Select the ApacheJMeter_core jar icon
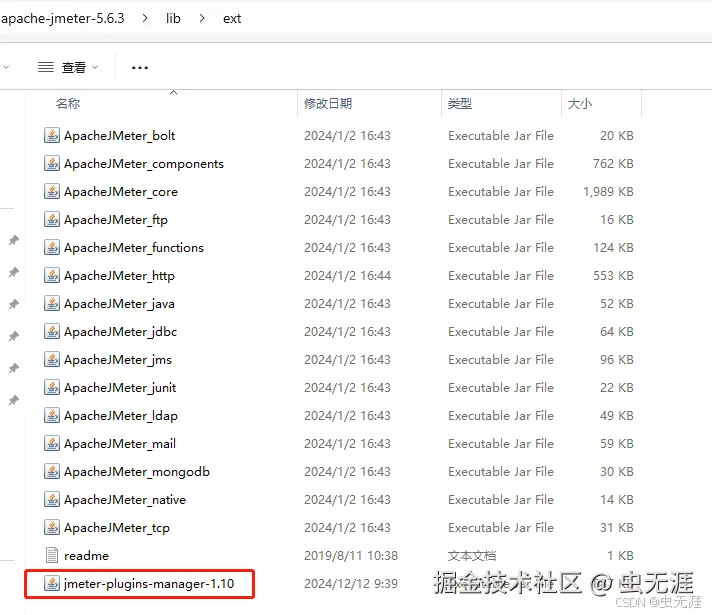The width and height of the screenshot is (712, 615). (x=52, y=192)
